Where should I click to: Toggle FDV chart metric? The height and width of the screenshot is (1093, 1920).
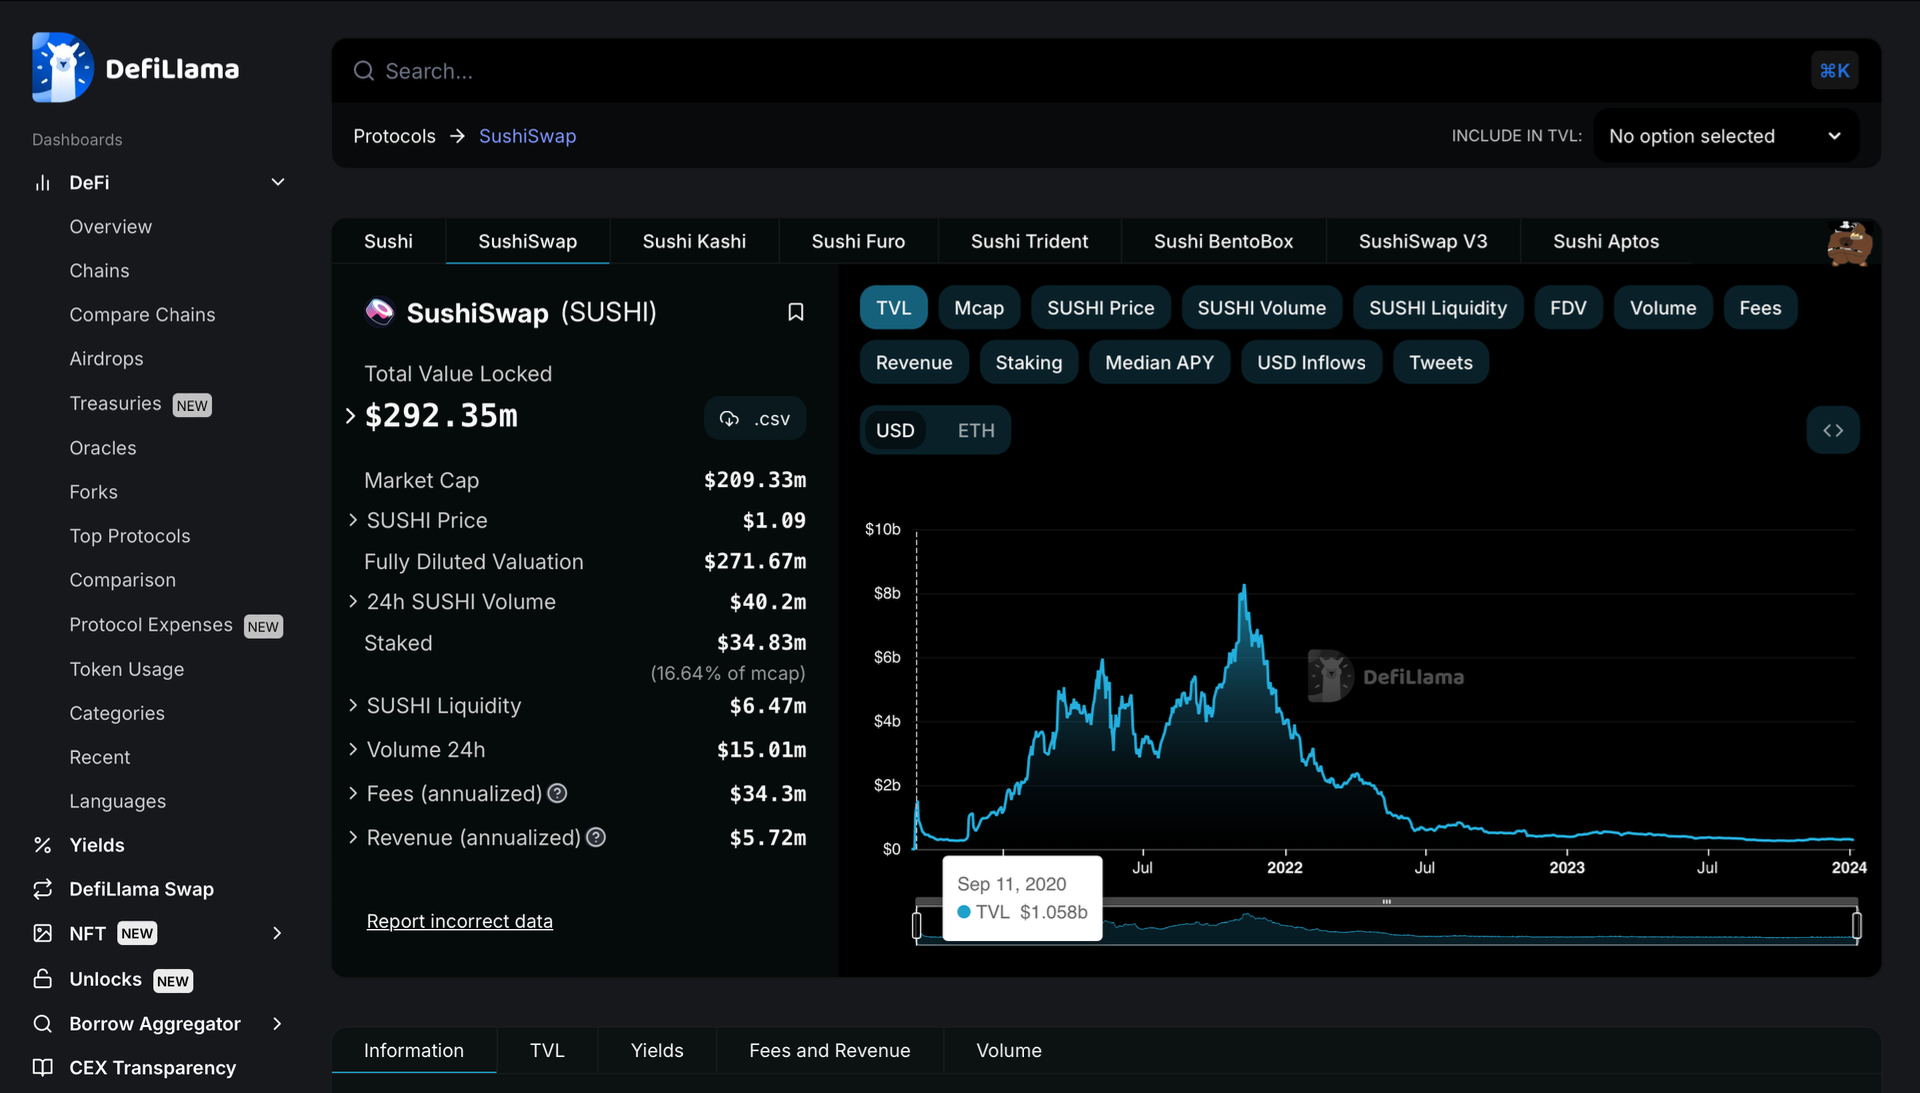[1568, 308]
